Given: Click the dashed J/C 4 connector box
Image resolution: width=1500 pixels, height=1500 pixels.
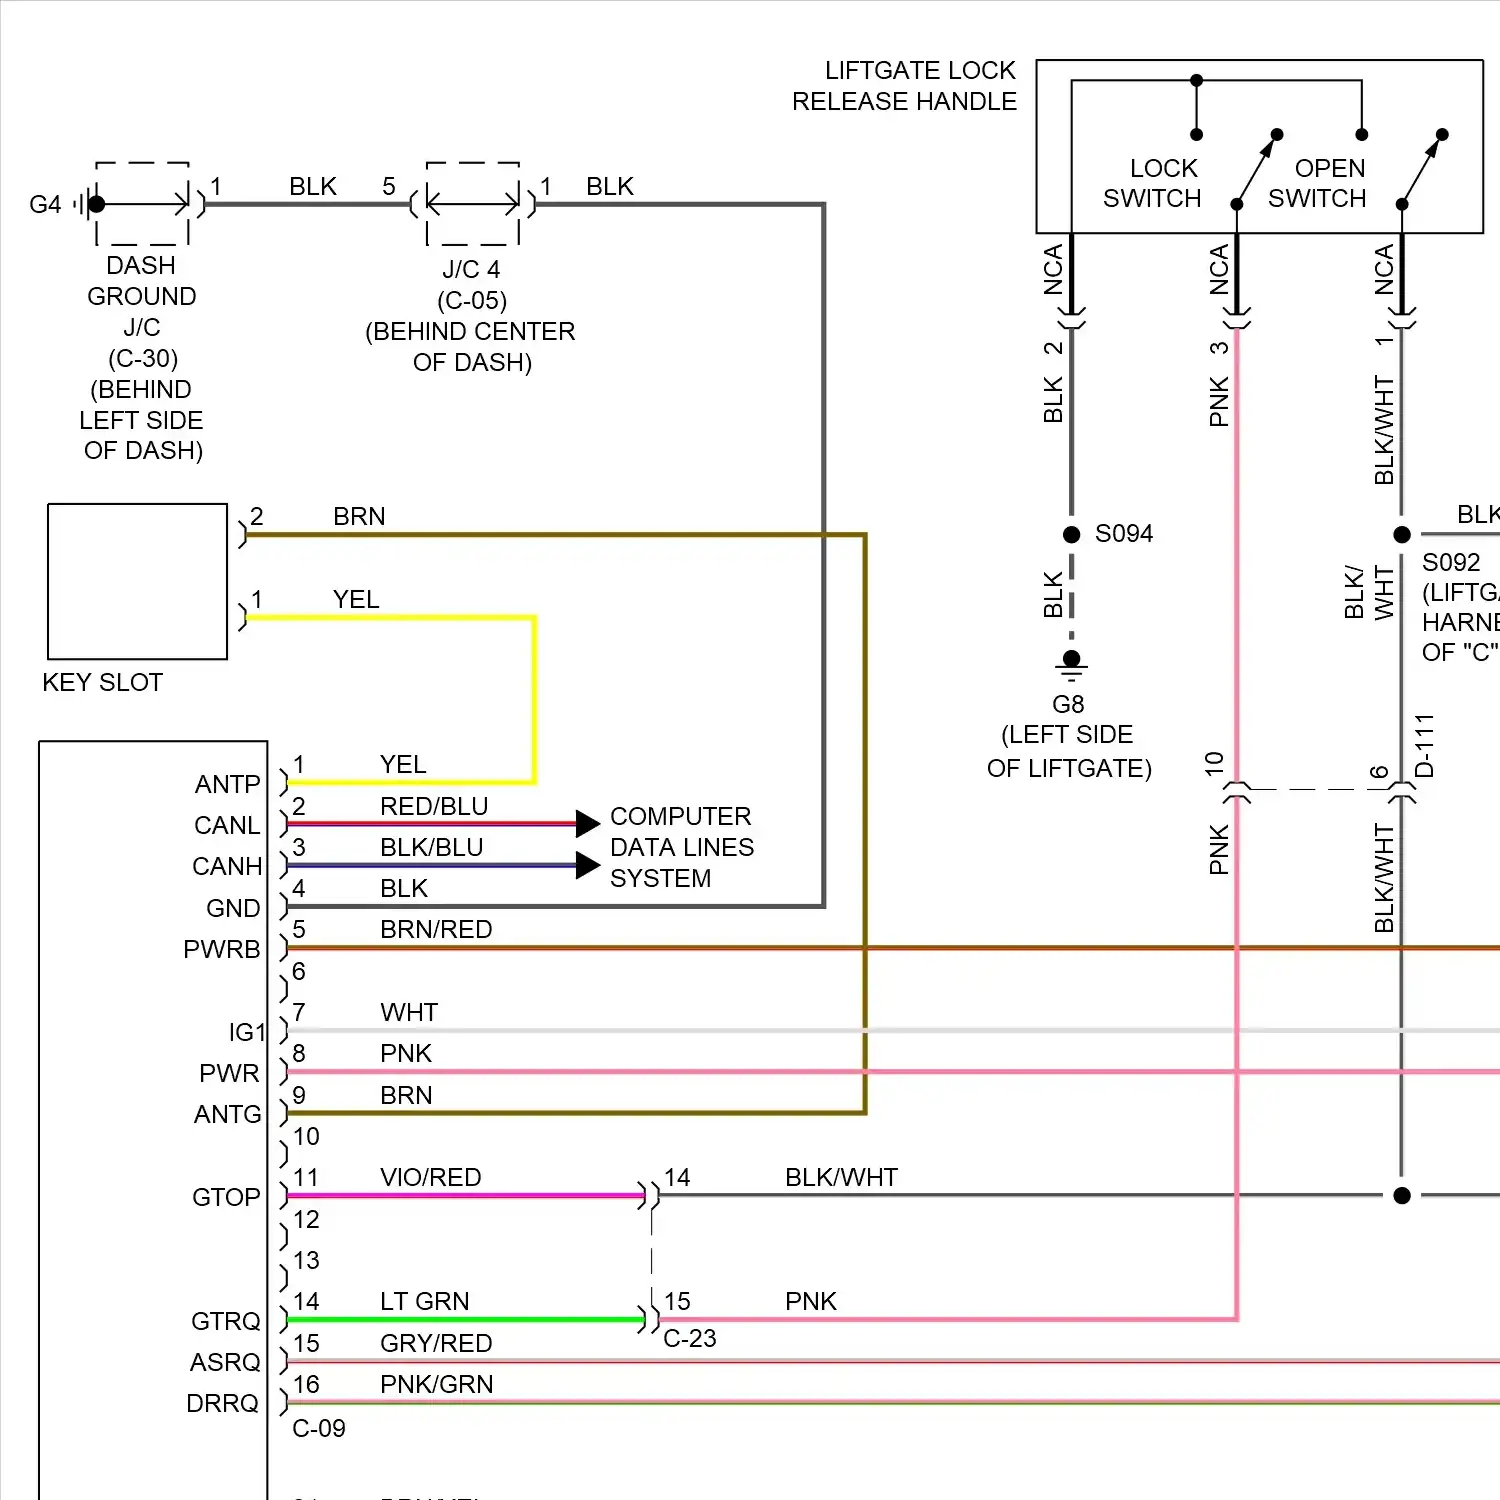Looking at the screenshot, I should click(x=473, y=204).
